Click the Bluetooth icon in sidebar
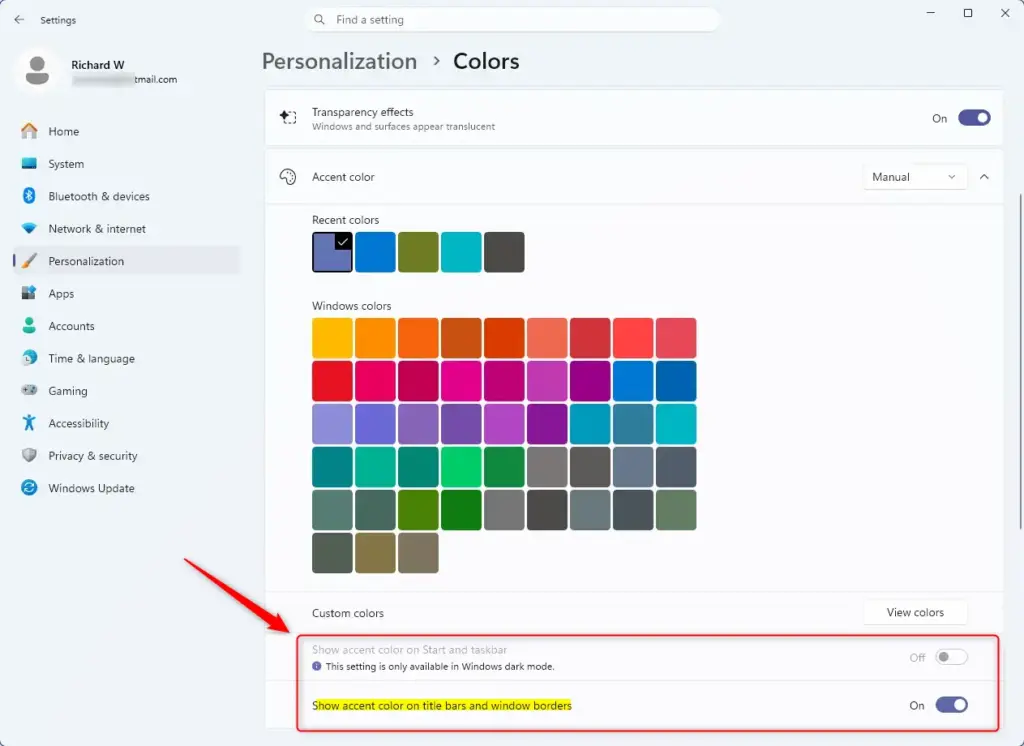The width and height of the screenshot is (1024, 746). point(29,195)
